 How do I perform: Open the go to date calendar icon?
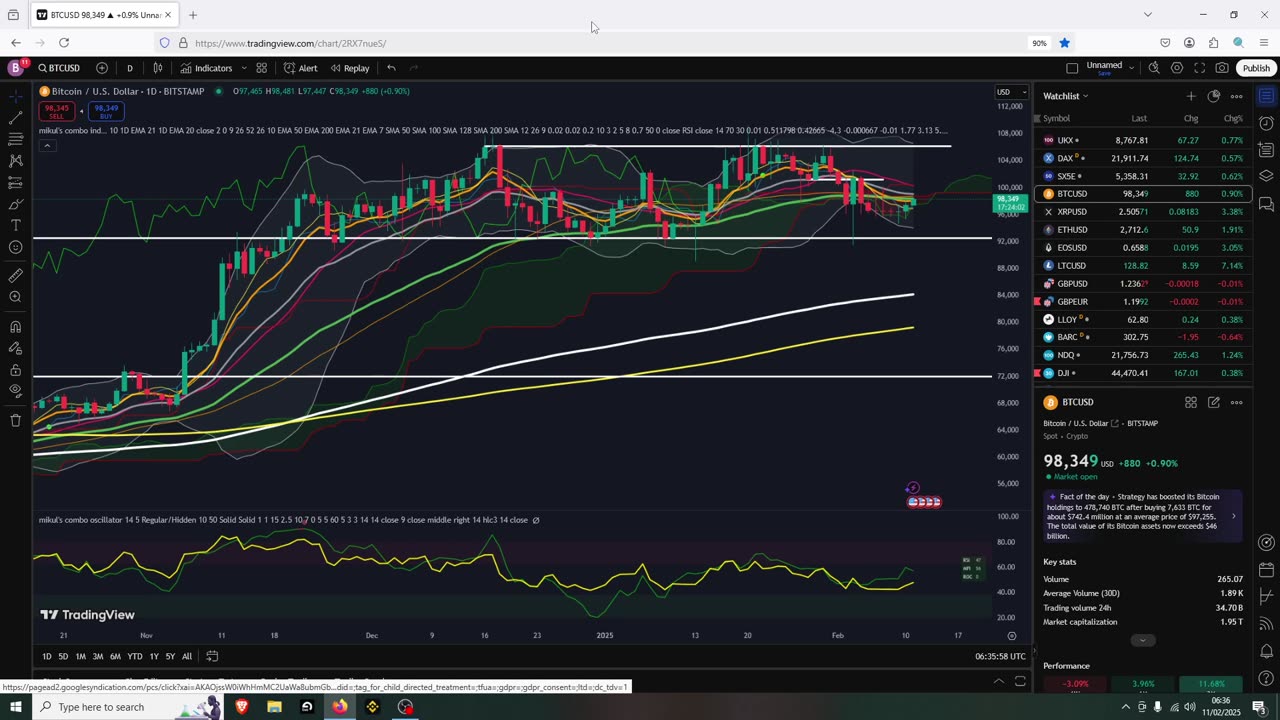(212, 656)
